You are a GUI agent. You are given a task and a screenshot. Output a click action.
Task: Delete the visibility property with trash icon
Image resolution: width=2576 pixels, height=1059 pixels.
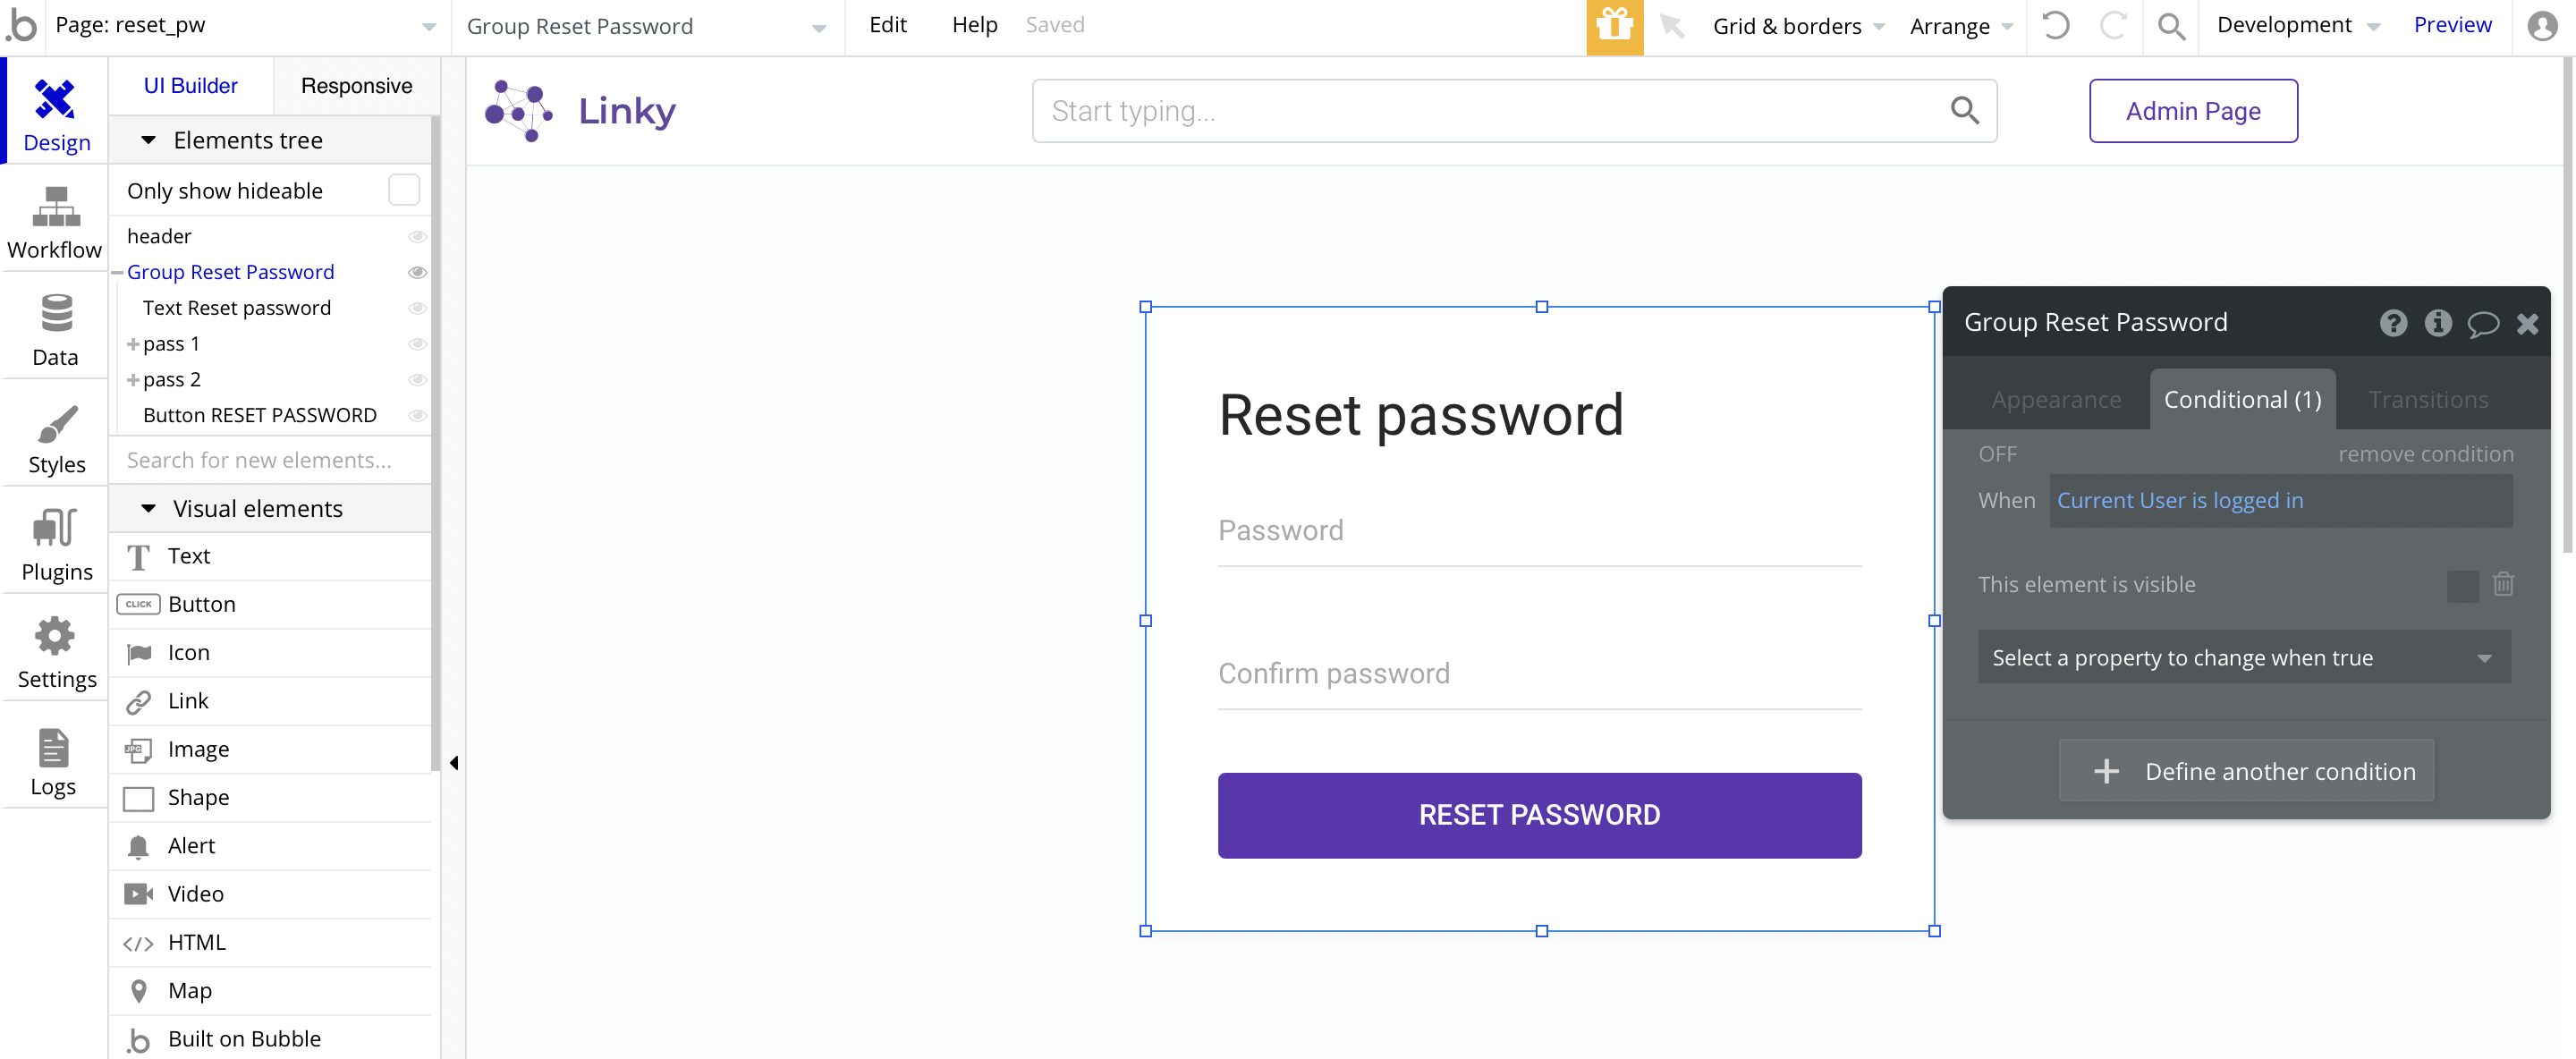[2503, 584]
